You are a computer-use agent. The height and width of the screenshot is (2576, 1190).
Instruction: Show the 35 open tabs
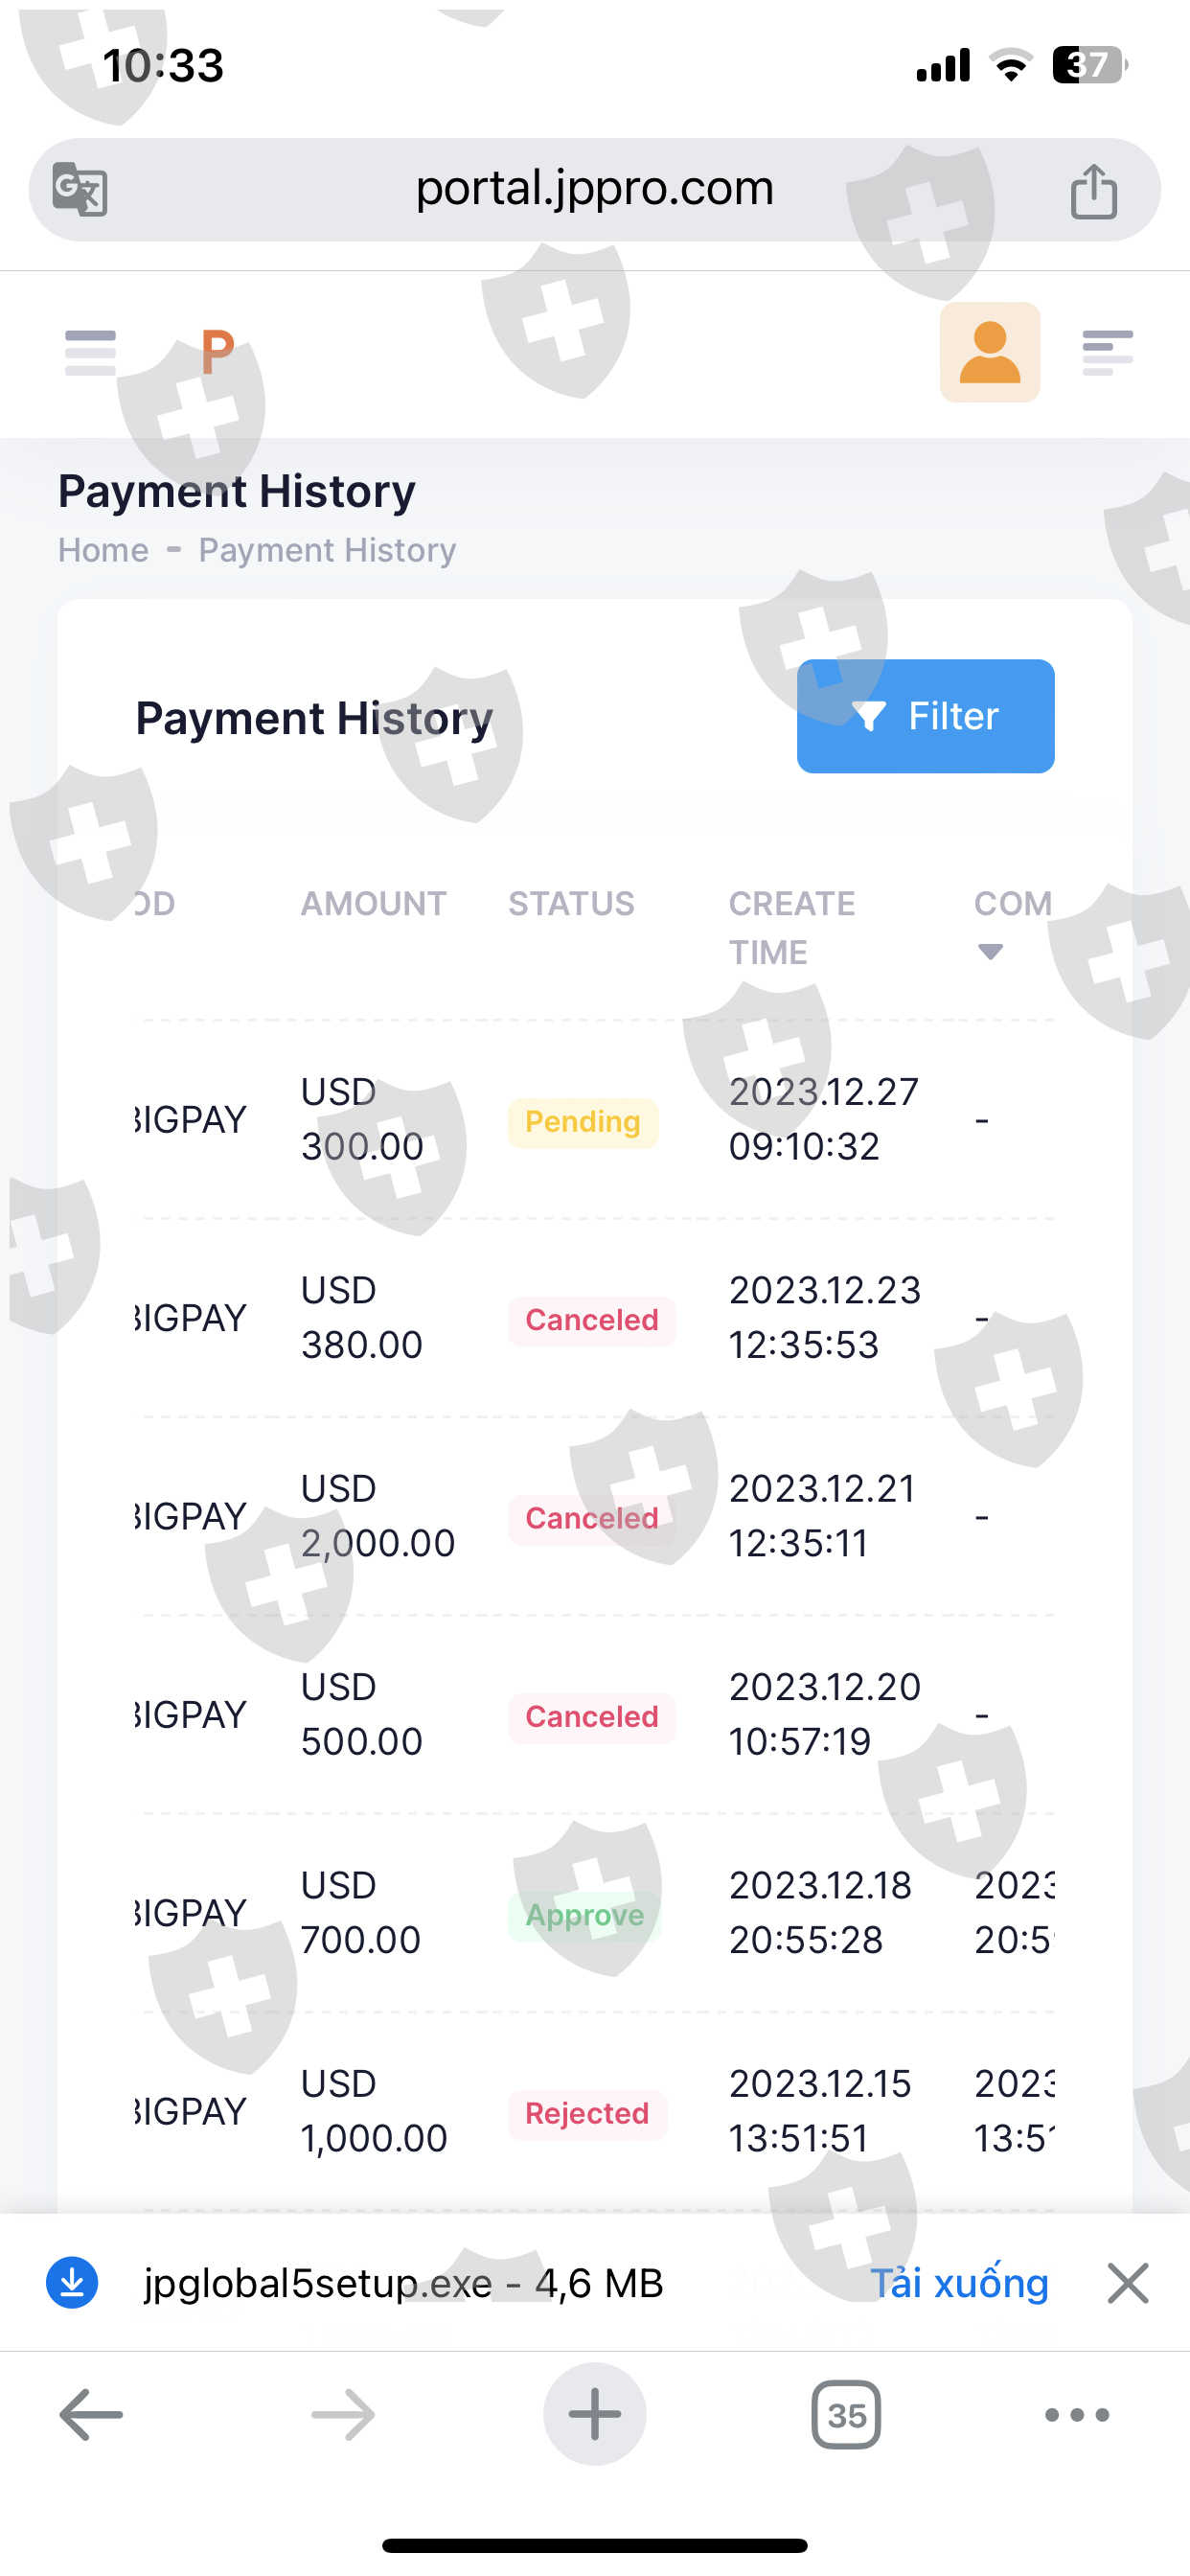click(x=846, y=2415)
